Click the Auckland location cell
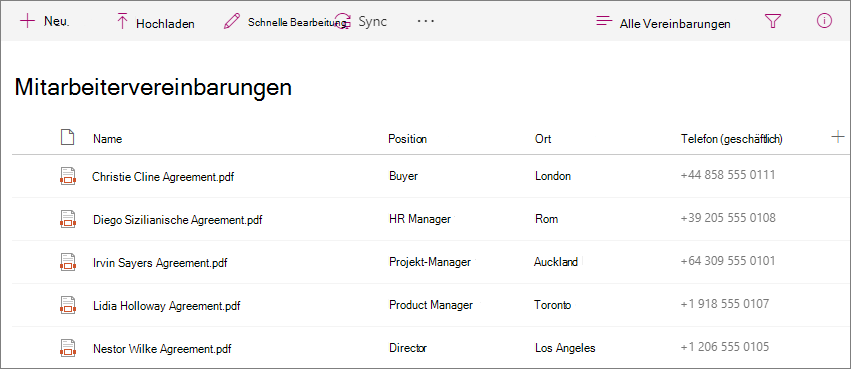This screenshot has width=851, height=369. pos(556,262)
